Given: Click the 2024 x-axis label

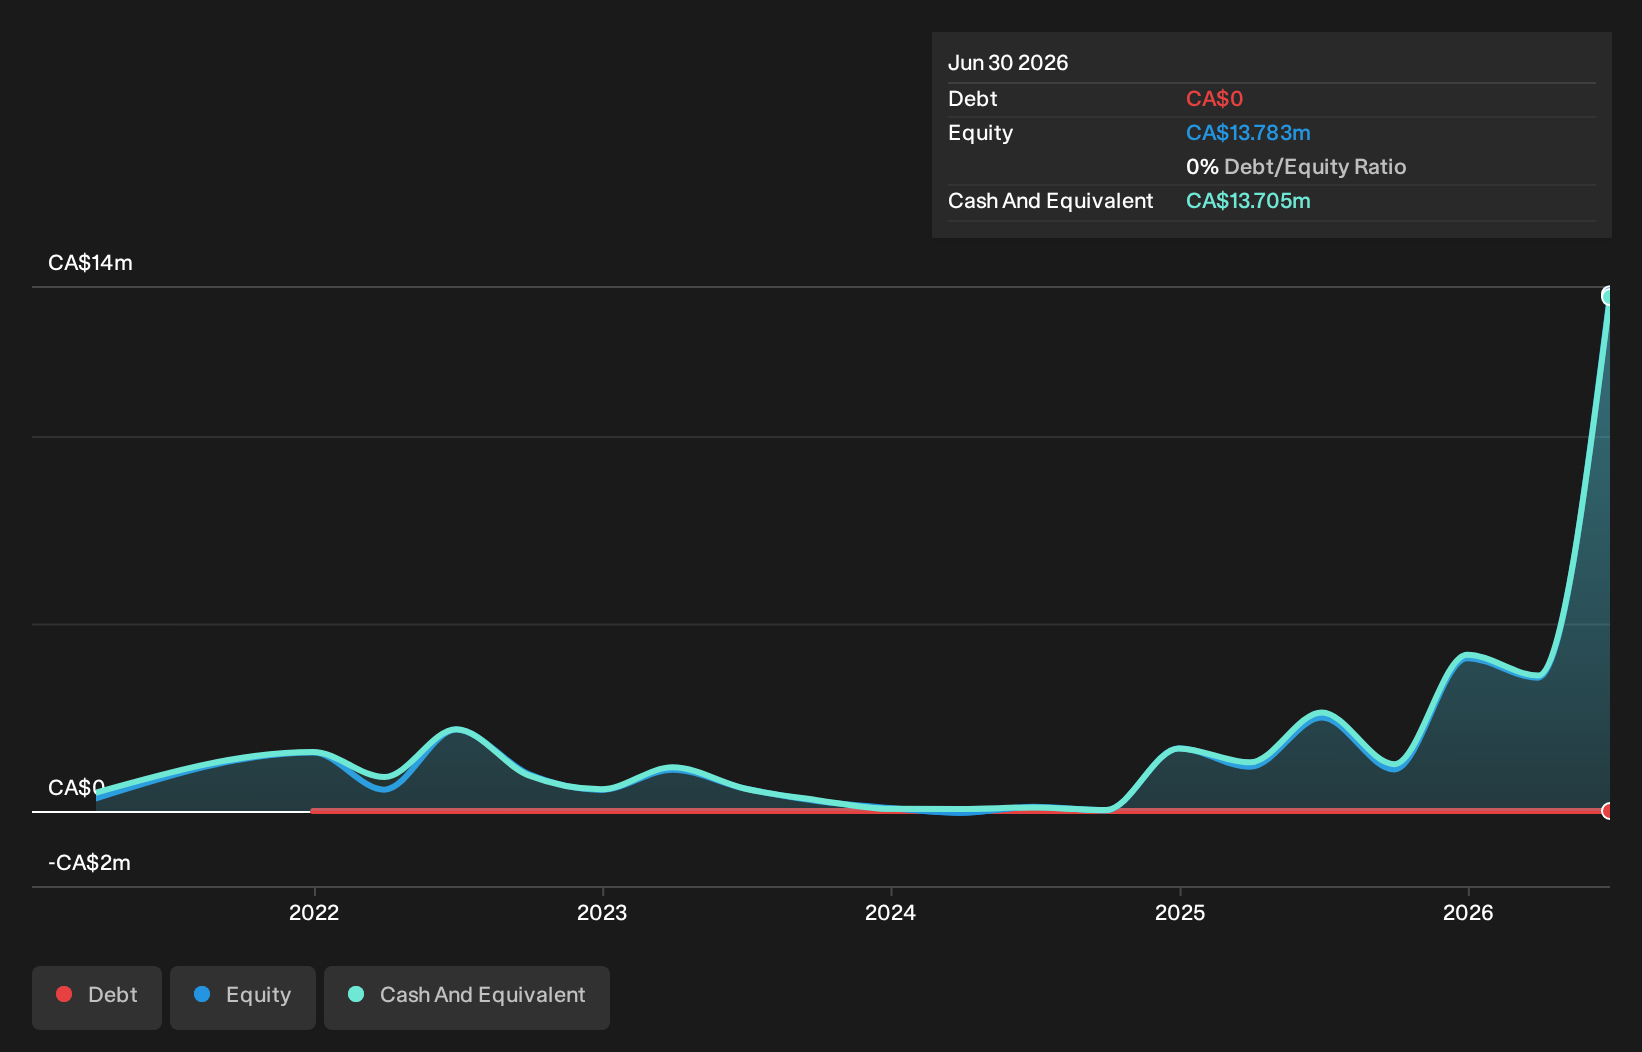Looking at the screenshot, I should pyautogui.click(x=890, y=912).
